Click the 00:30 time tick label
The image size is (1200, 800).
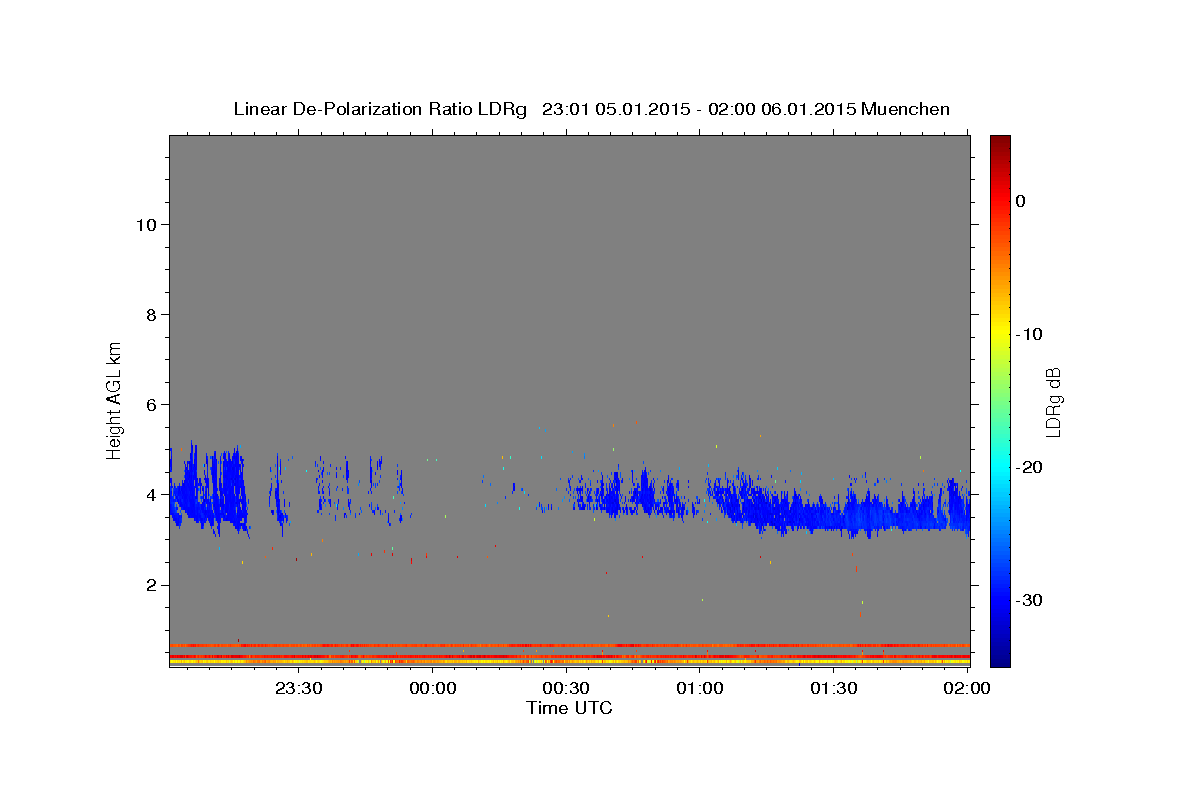pos(566,688)
